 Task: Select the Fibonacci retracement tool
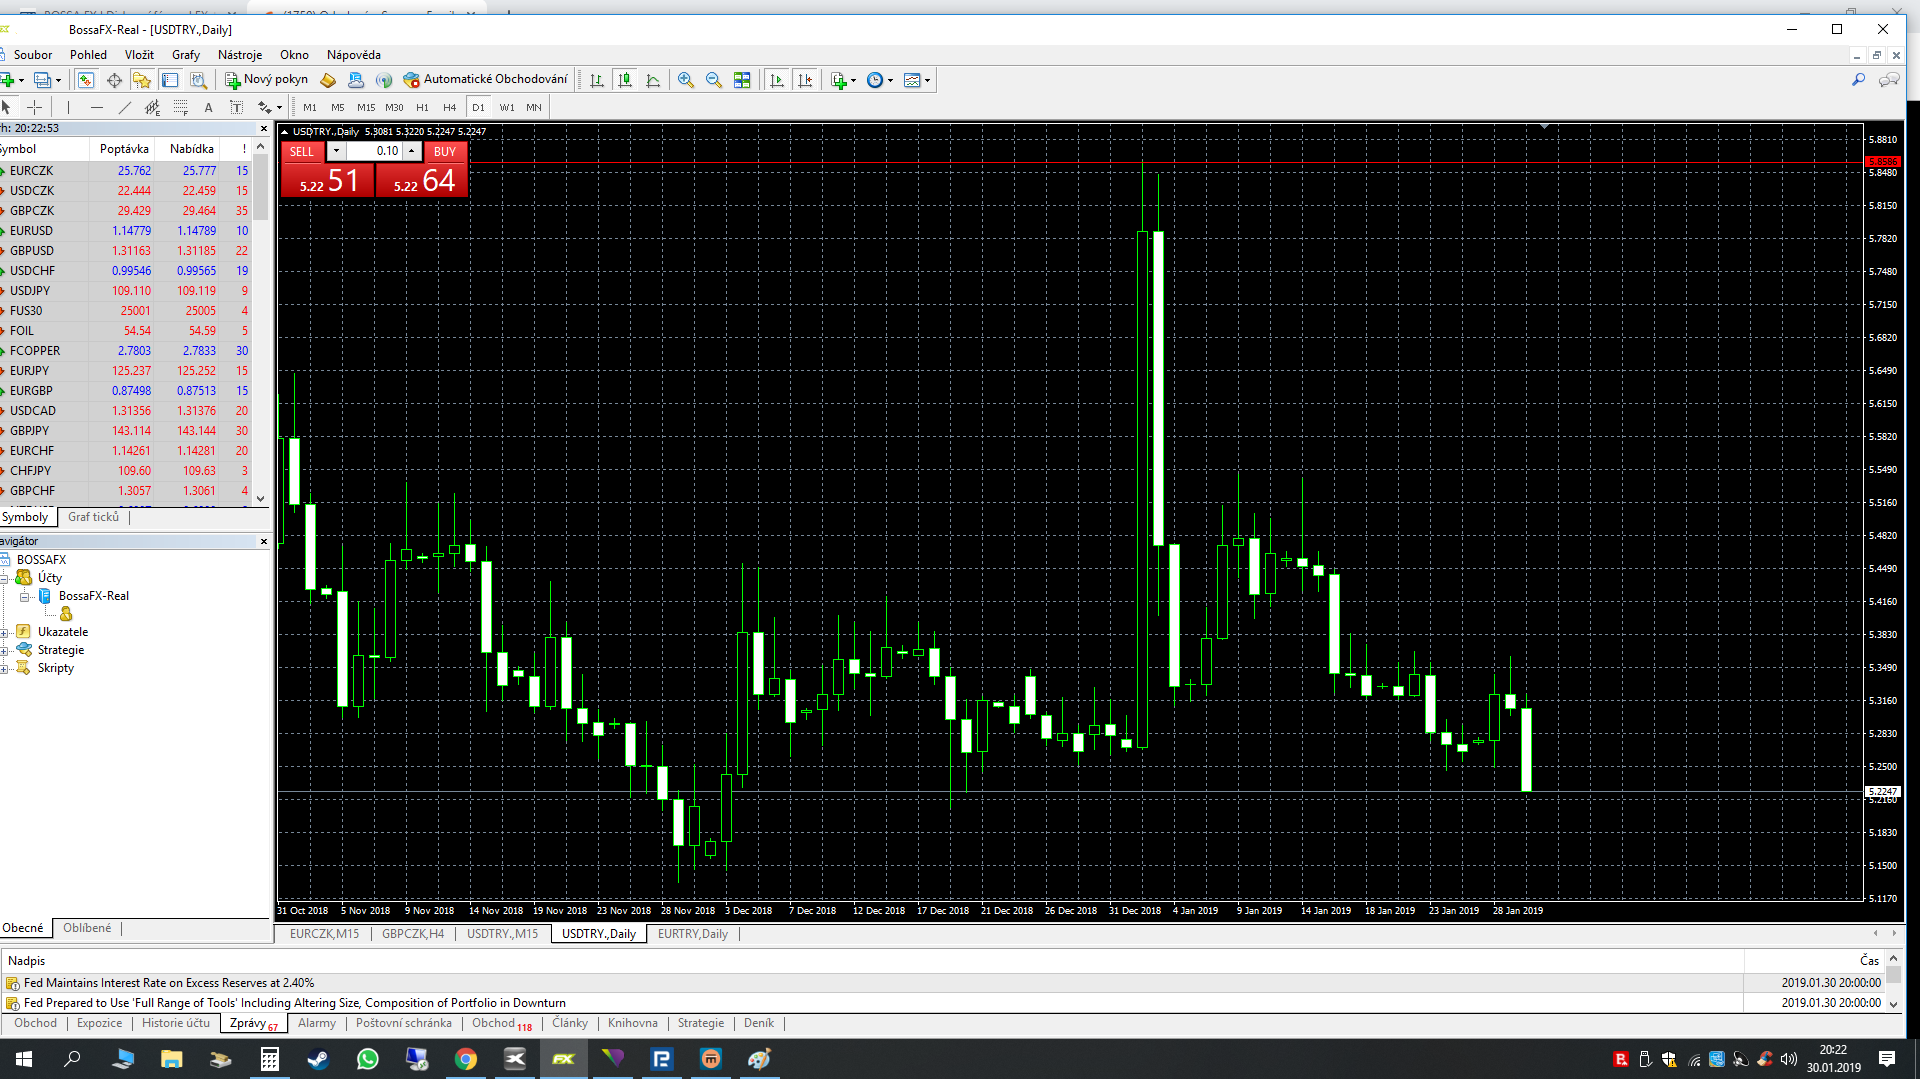point(180,107)
